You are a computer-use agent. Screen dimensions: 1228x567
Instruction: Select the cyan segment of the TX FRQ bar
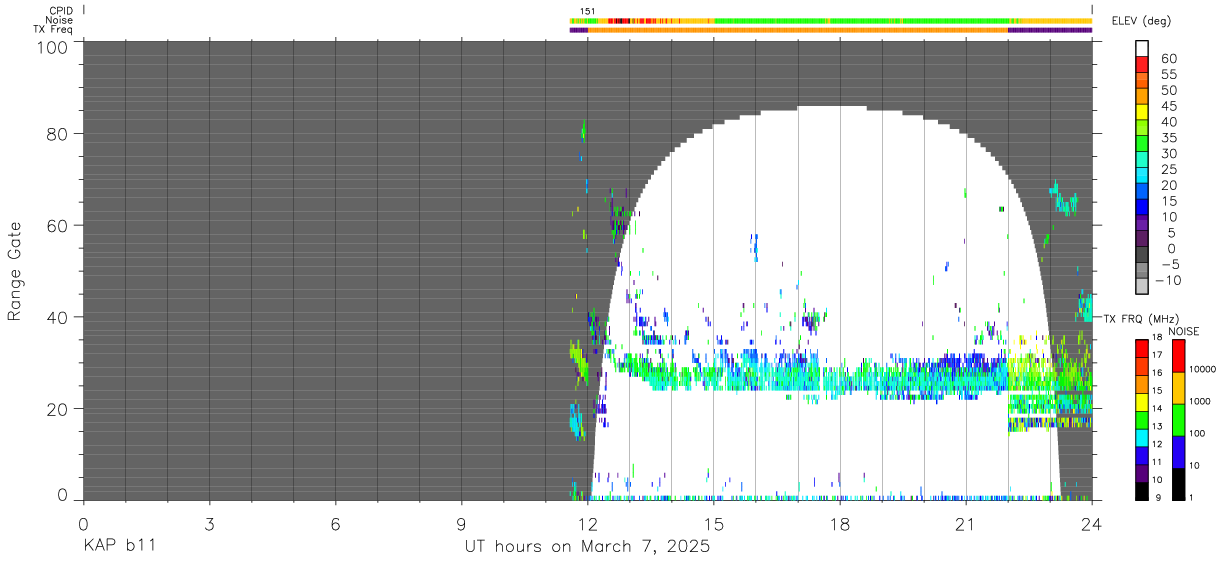[x=1142, y=437]
